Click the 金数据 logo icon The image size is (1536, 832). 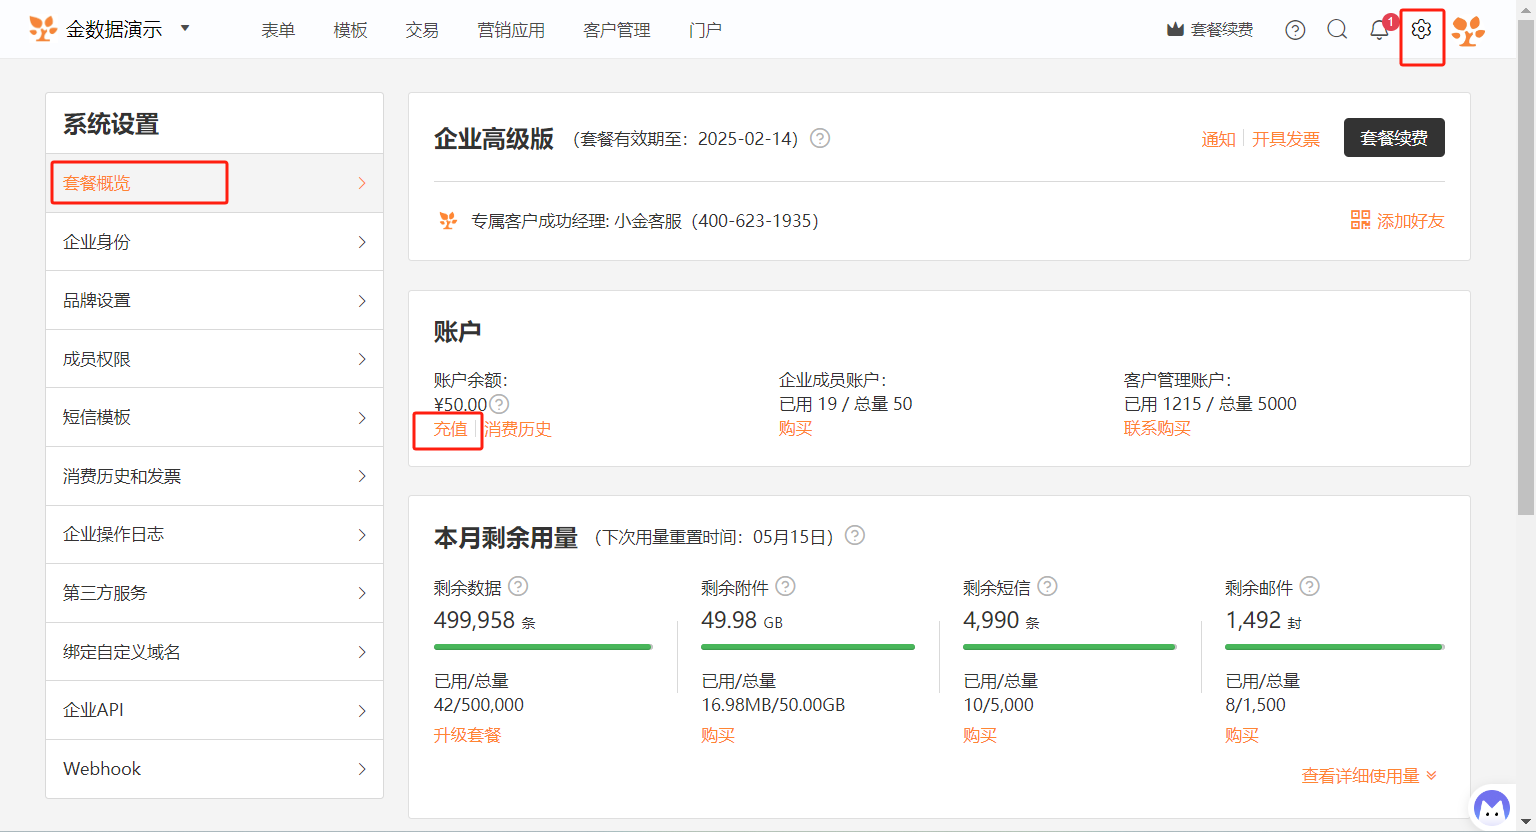pyautogui.click(x=43, y=29)
